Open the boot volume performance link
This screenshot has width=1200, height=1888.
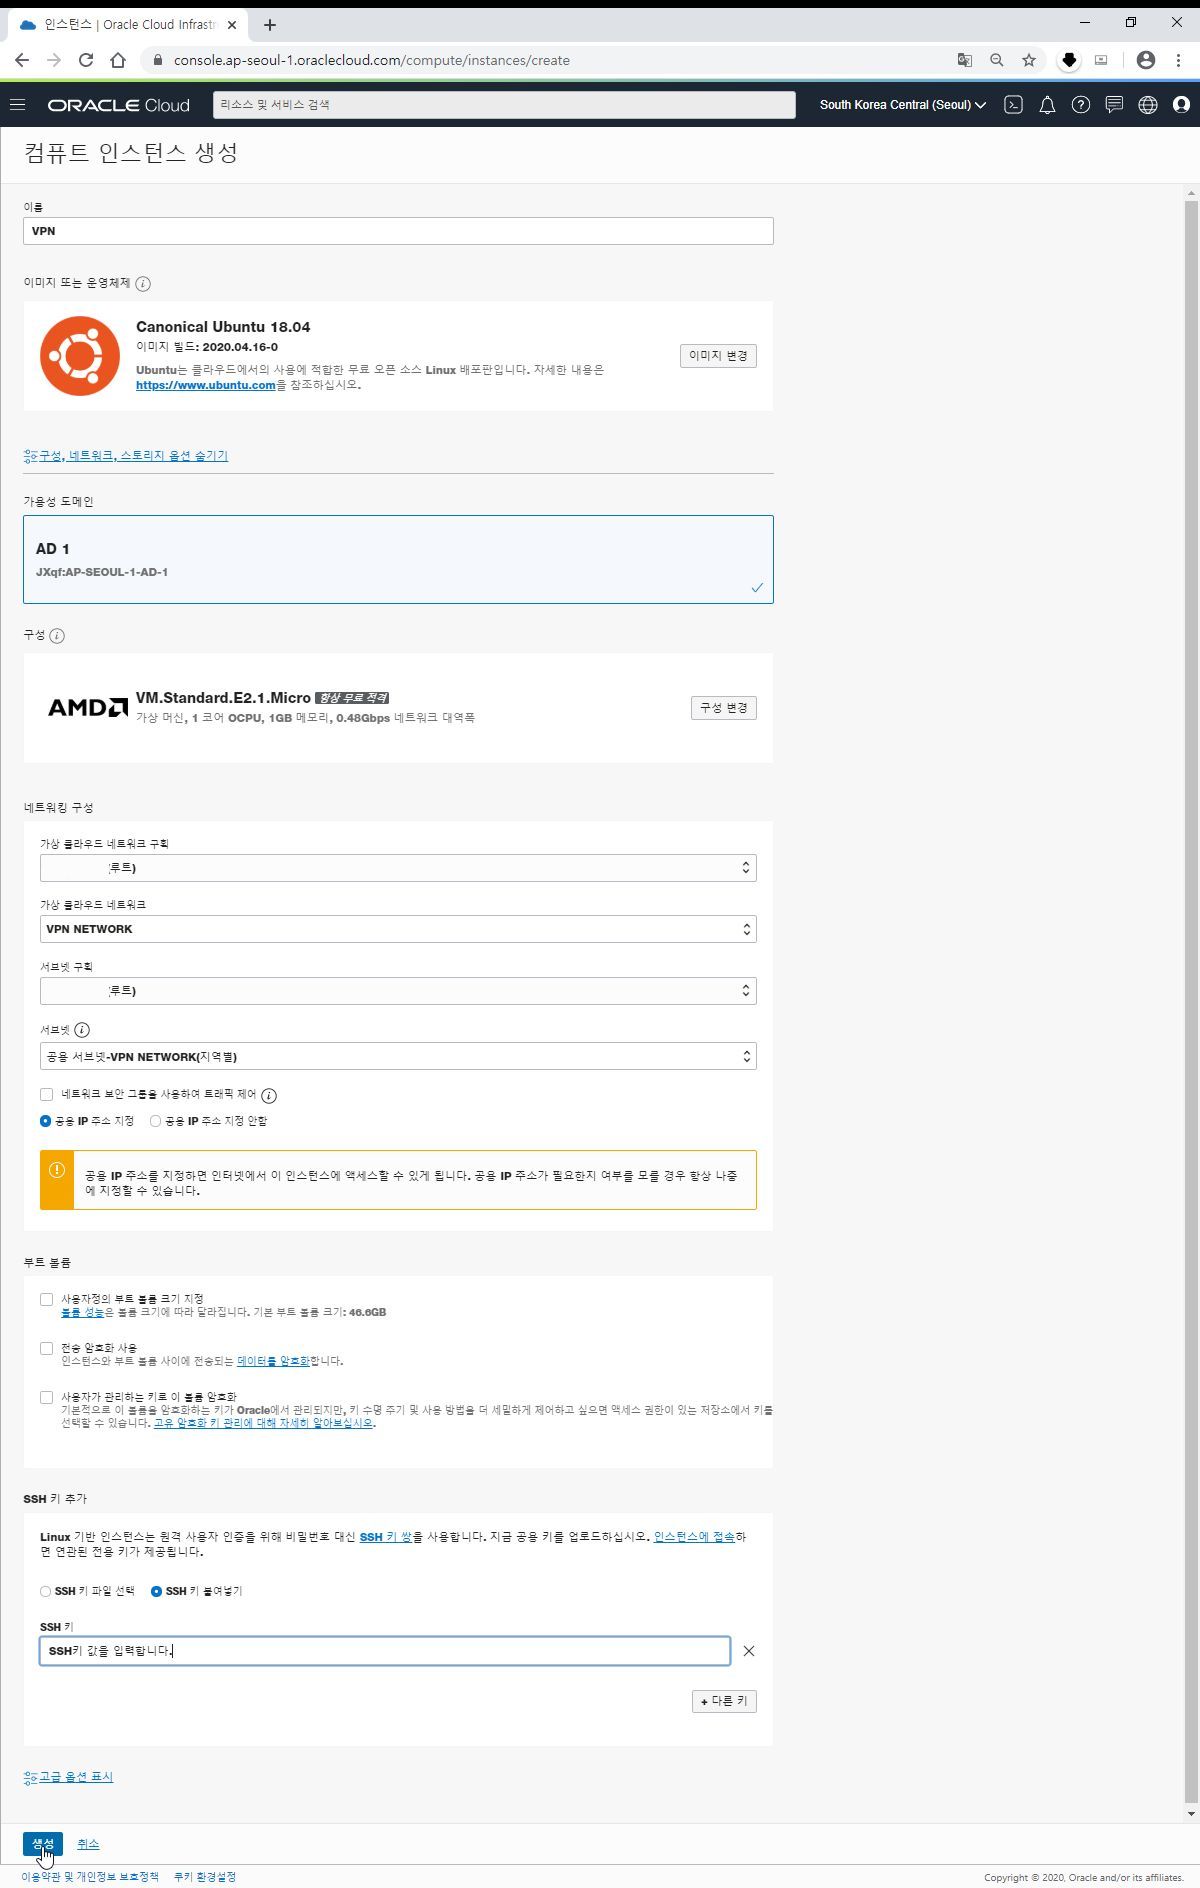coord(83,1312)
